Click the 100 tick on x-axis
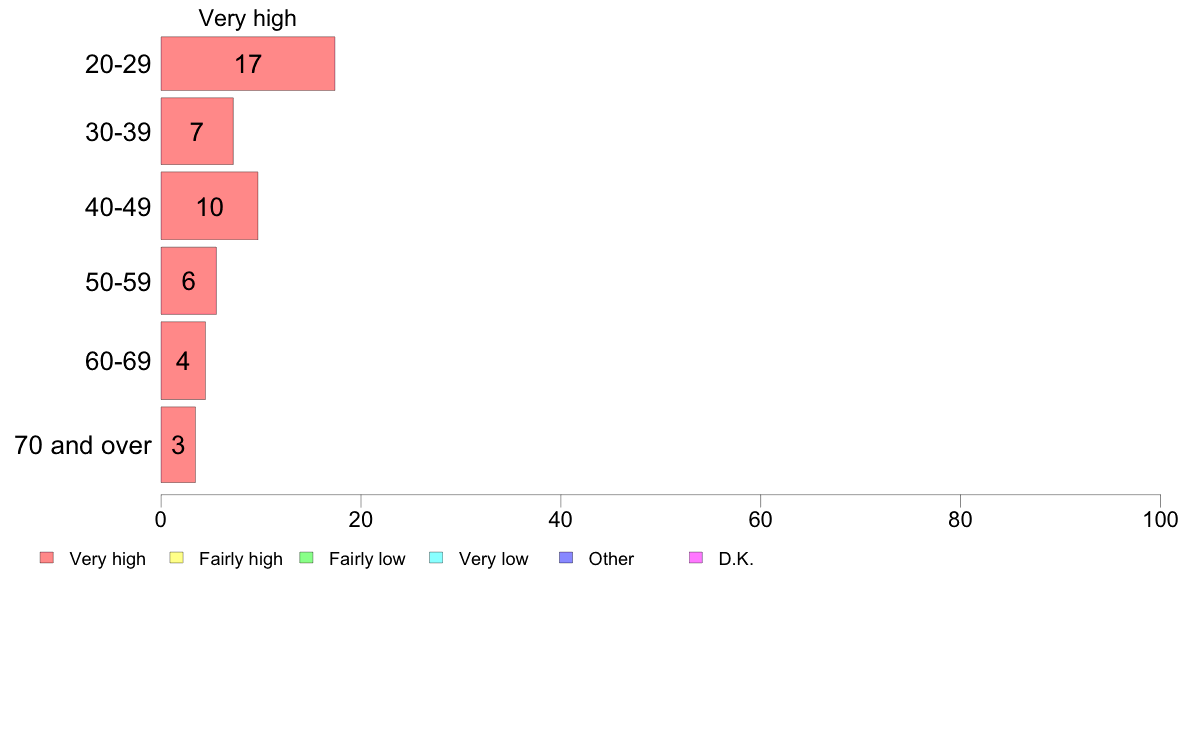 (1160, 519)
